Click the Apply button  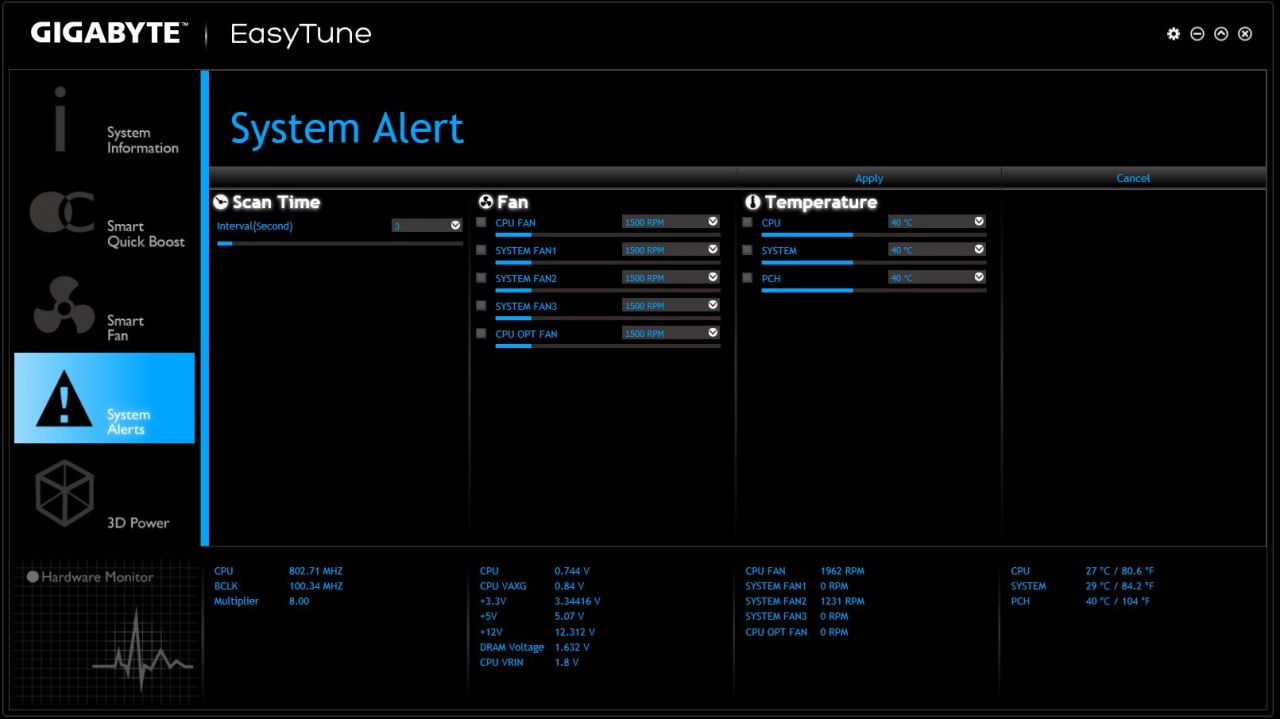869,178
